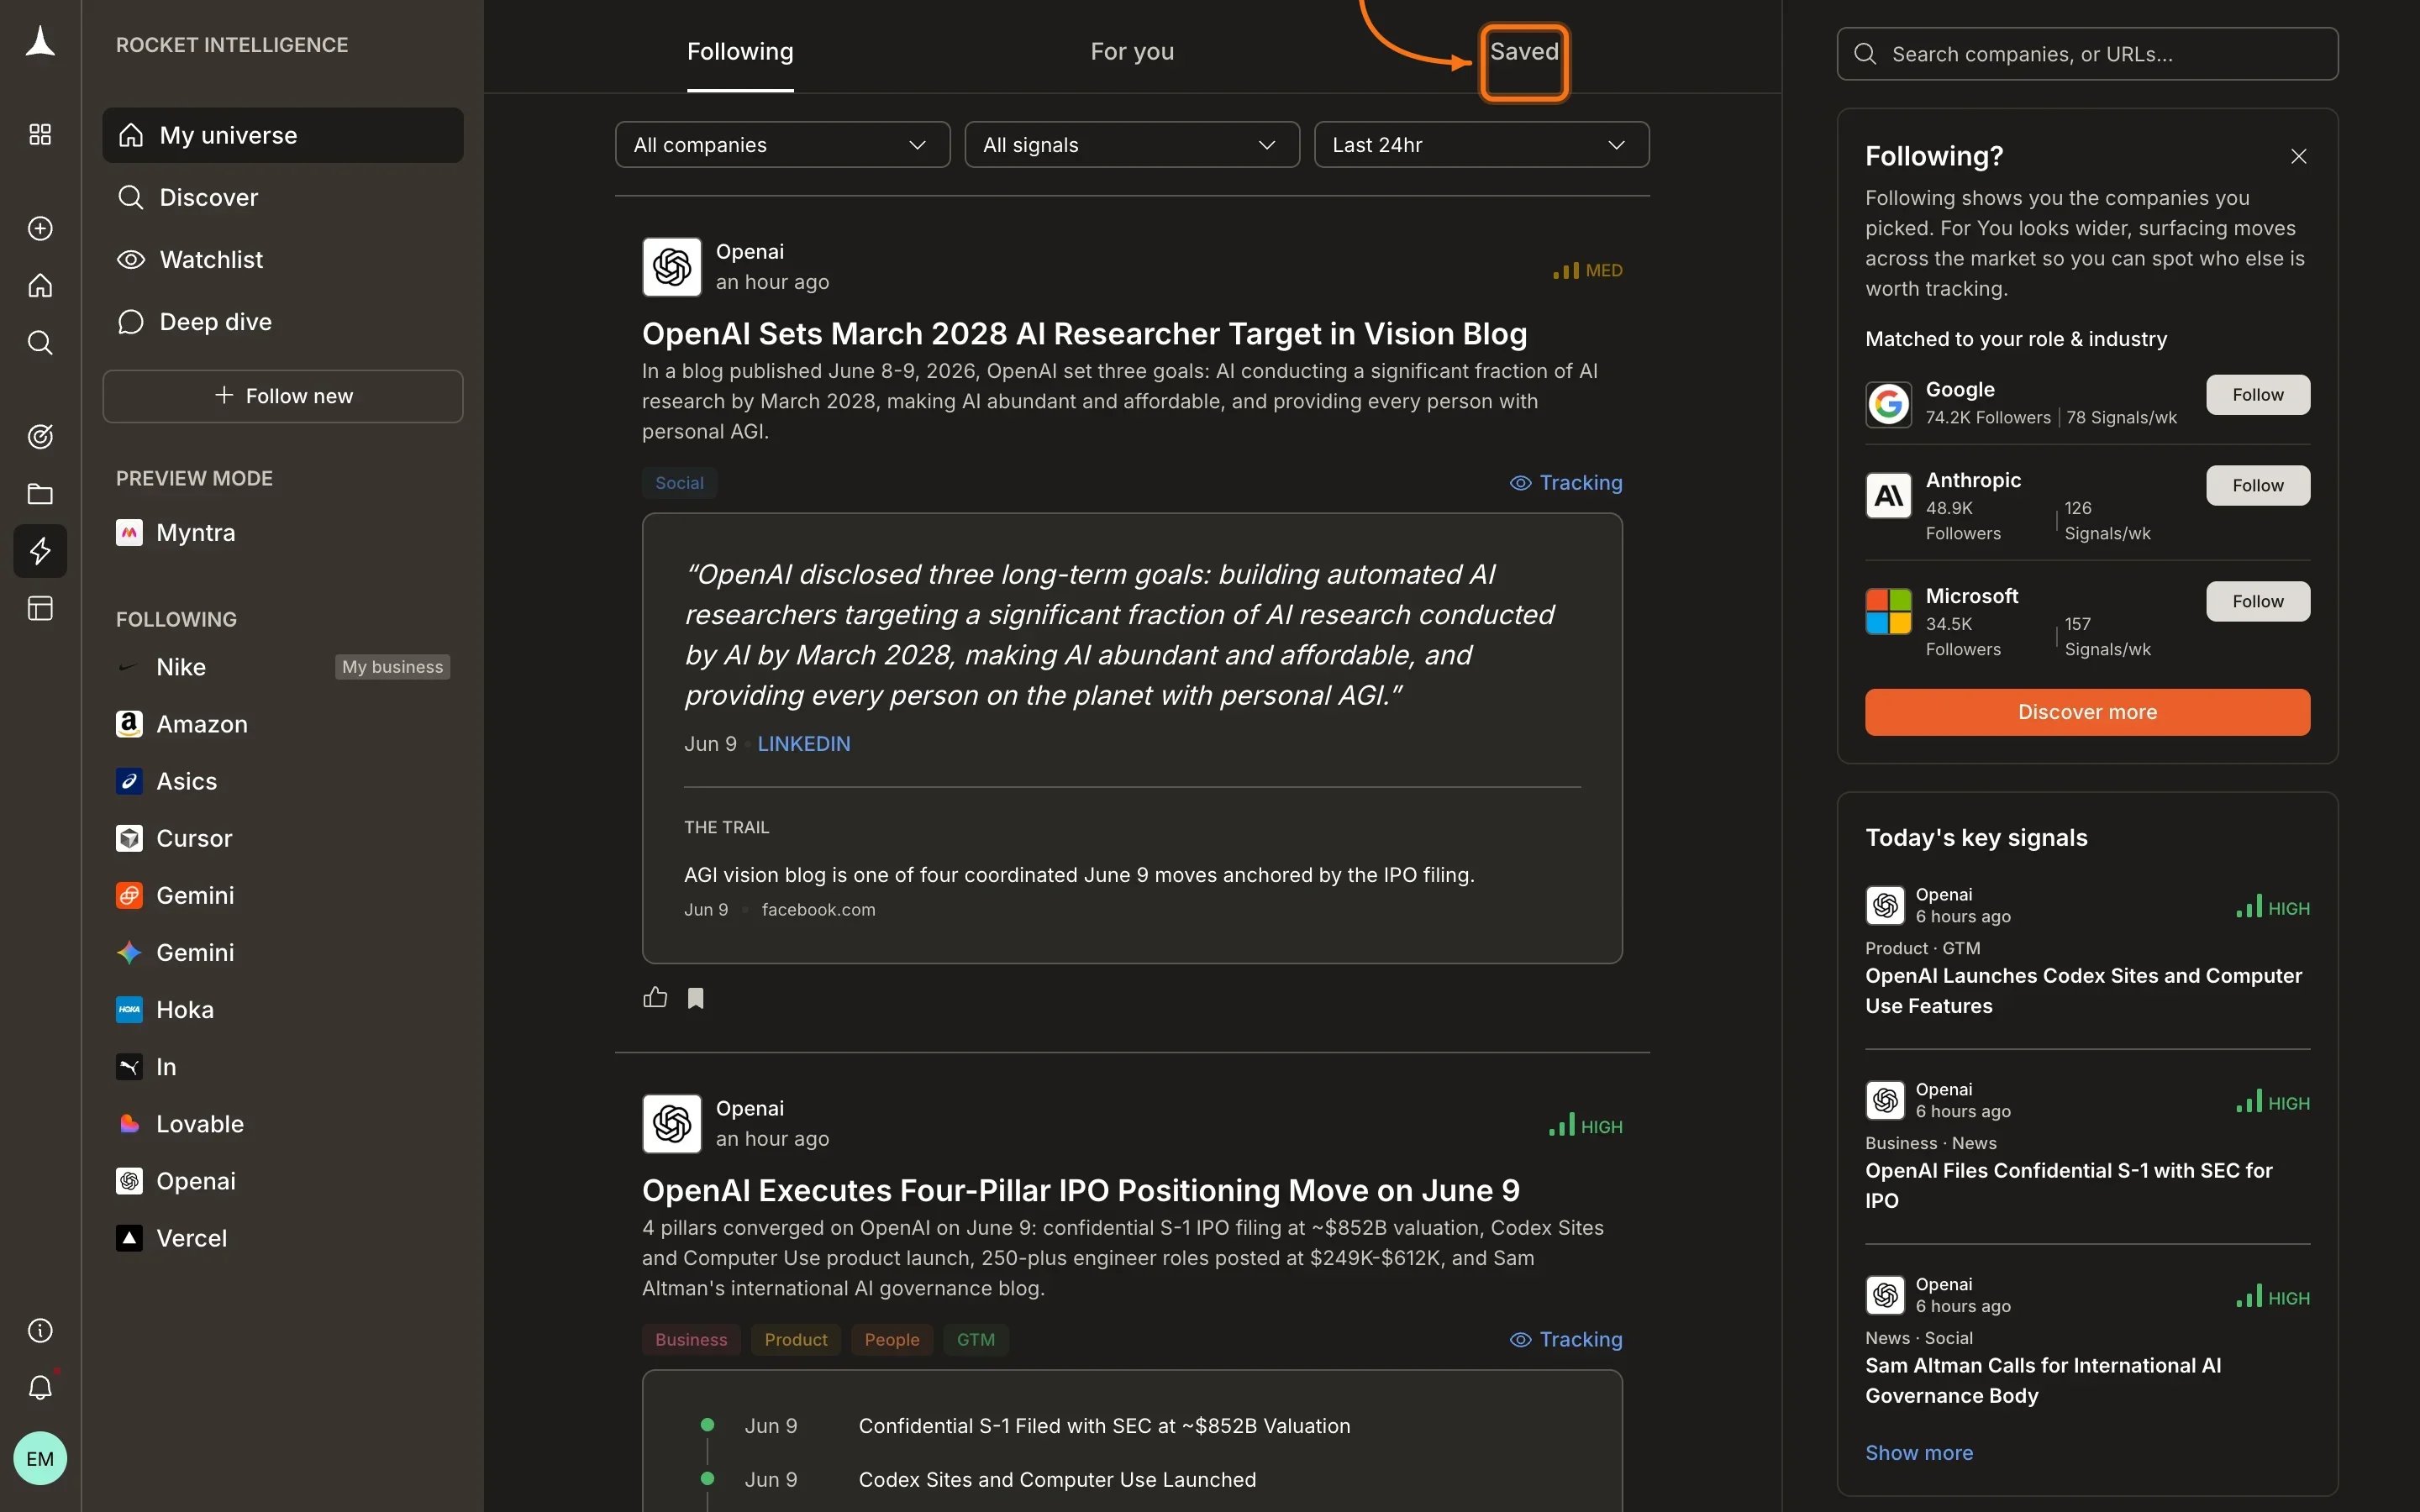The image size is (2420, 1512).
Task: Open the target icon in left rail
Action: (40, 436)
